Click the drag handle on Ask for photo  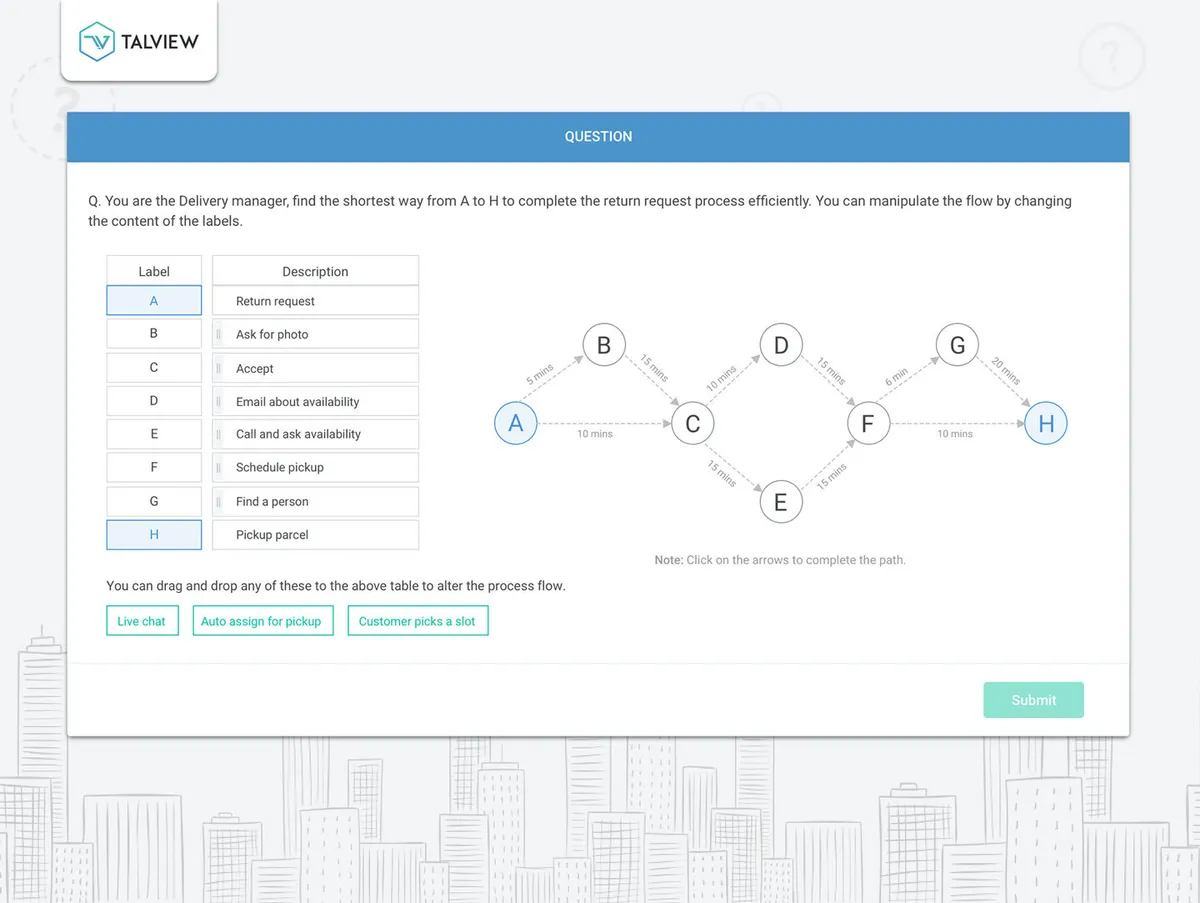coord(218,334)
